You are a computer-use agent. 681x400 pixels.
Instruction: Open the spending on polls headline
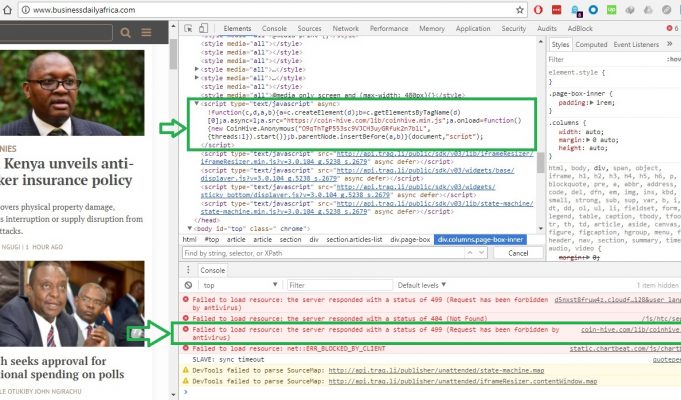coord(62,367)
